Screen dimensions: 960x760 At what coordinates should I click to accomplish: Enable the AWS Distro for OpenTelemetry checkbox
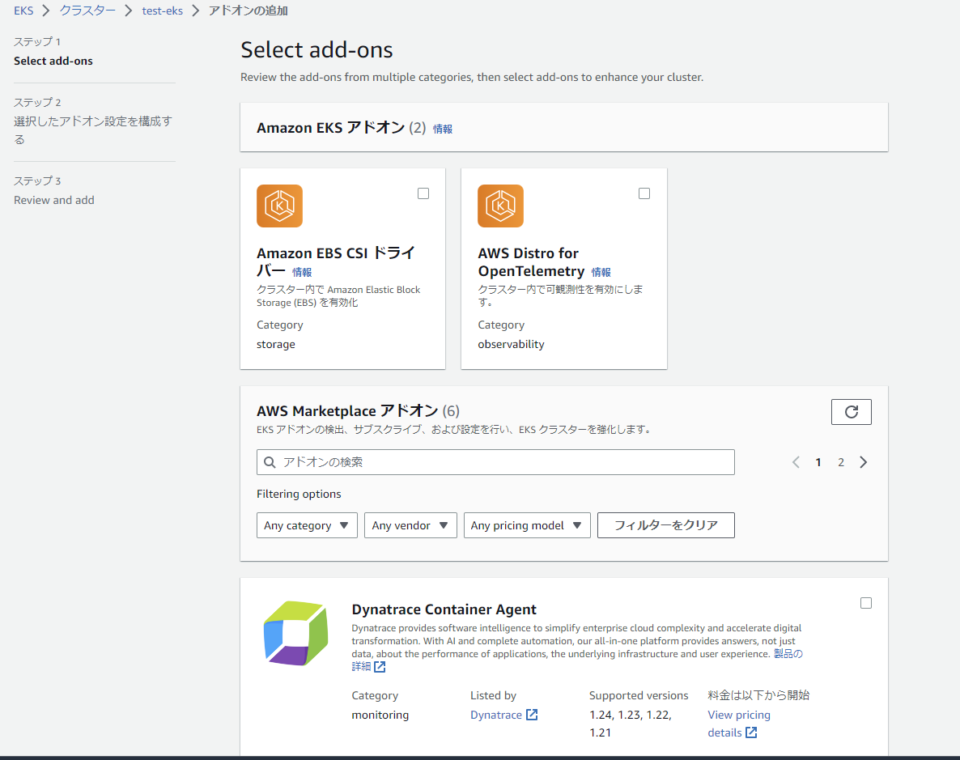pos(644,192)
